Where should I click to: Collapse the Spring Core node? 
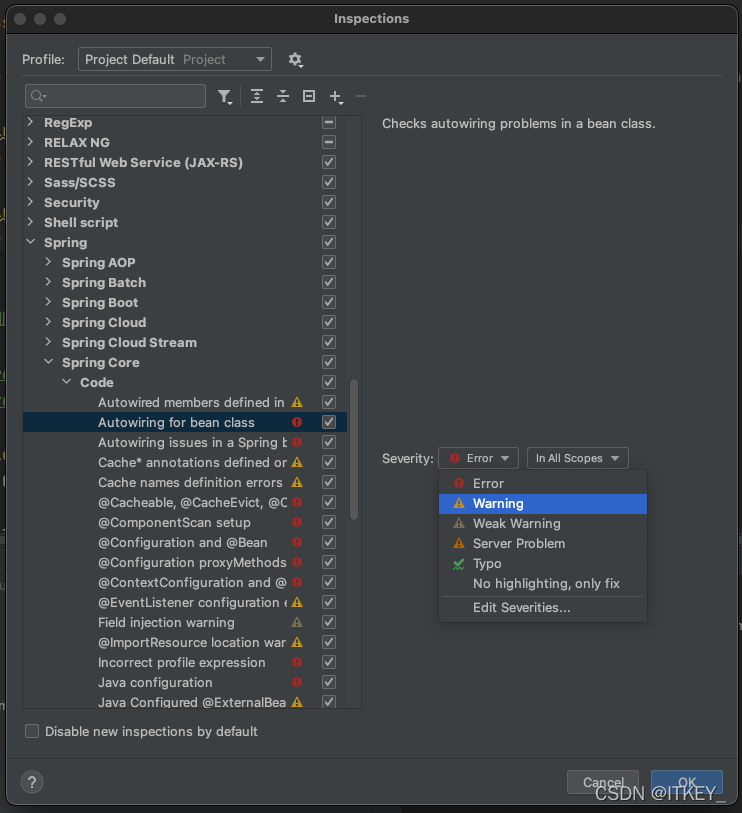point(48,362)
